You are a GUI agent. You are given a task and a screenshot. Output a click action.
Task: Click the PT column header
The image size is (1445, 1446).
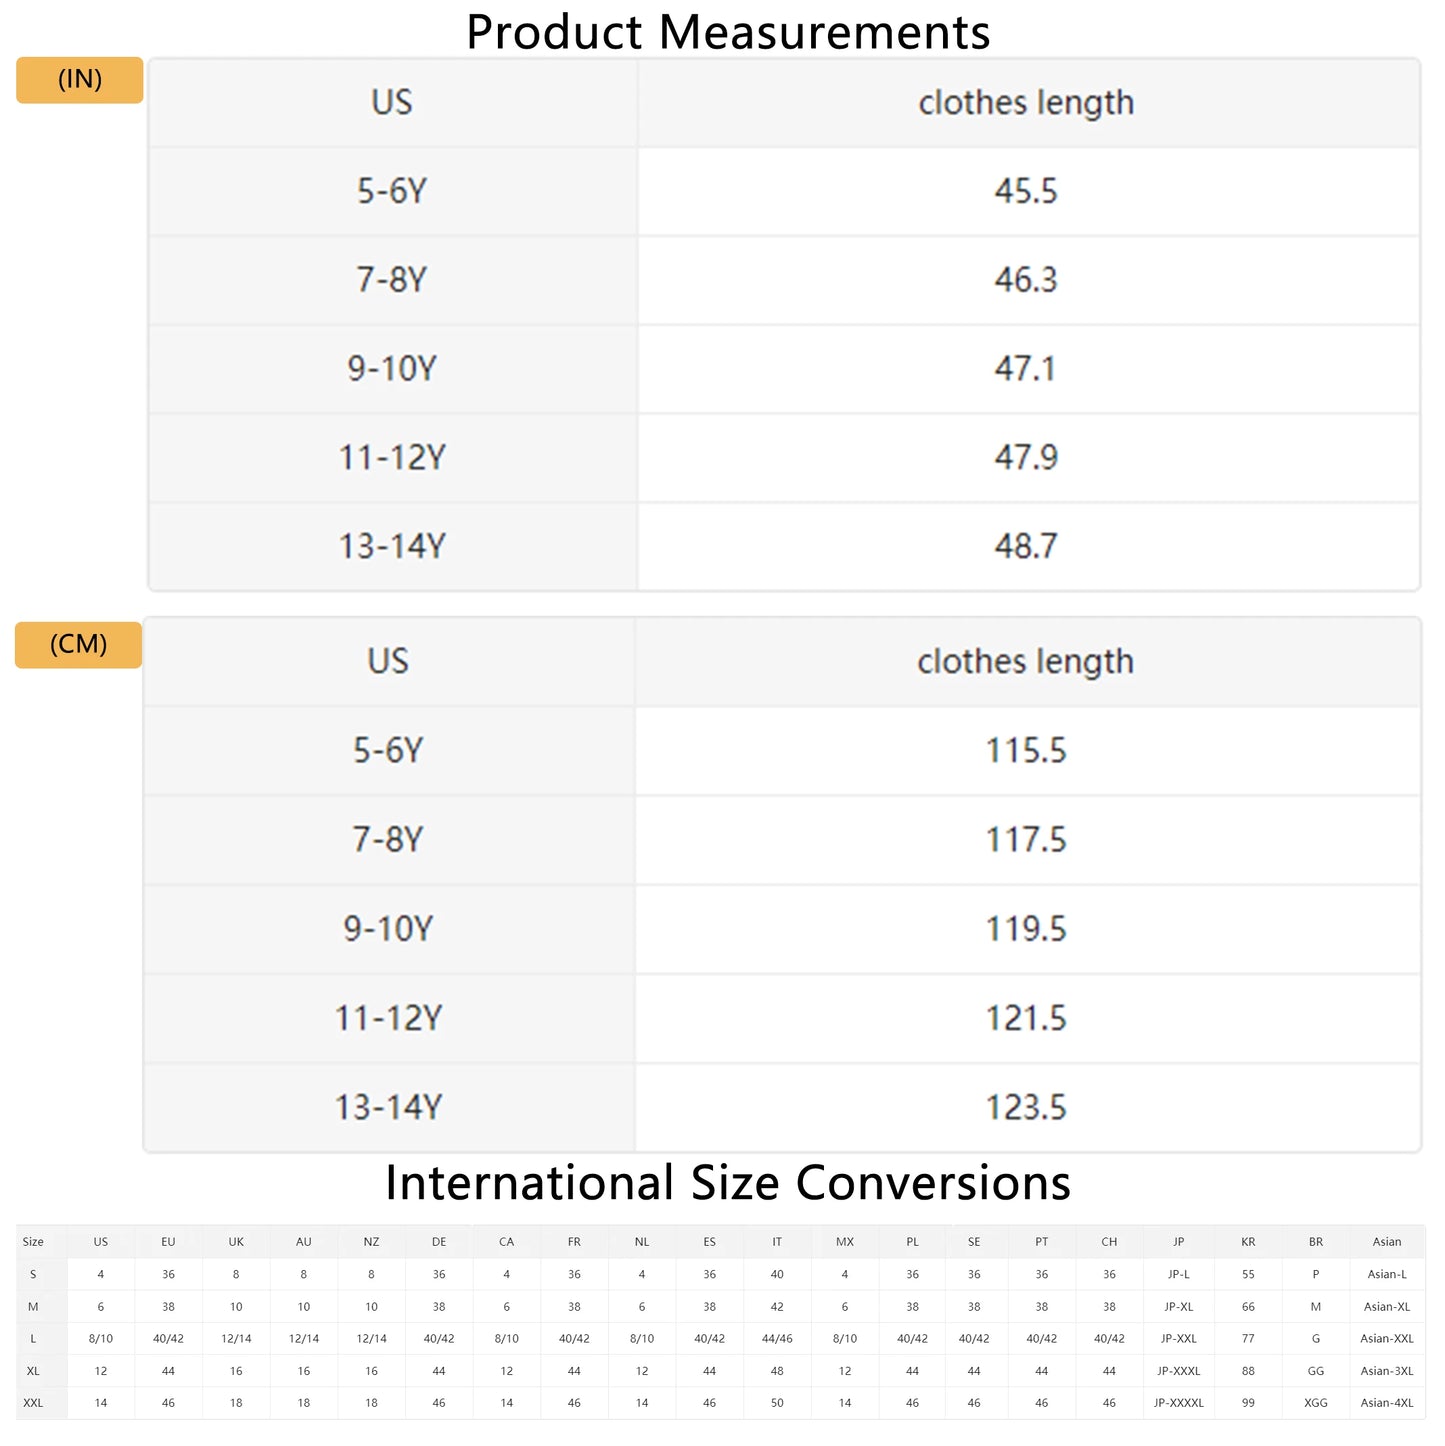1042,1242
